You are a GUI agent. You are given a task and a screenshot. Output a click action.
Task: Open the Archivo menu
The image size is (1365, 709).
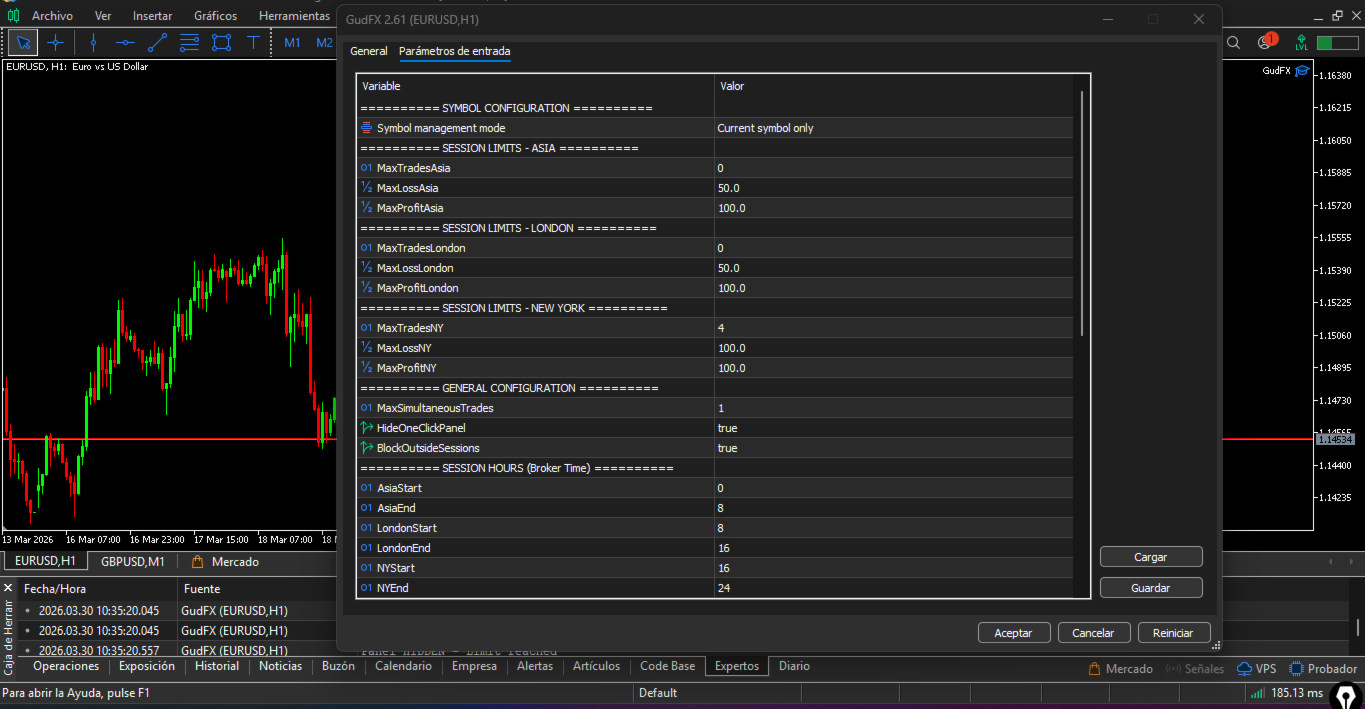coord(52,16)
